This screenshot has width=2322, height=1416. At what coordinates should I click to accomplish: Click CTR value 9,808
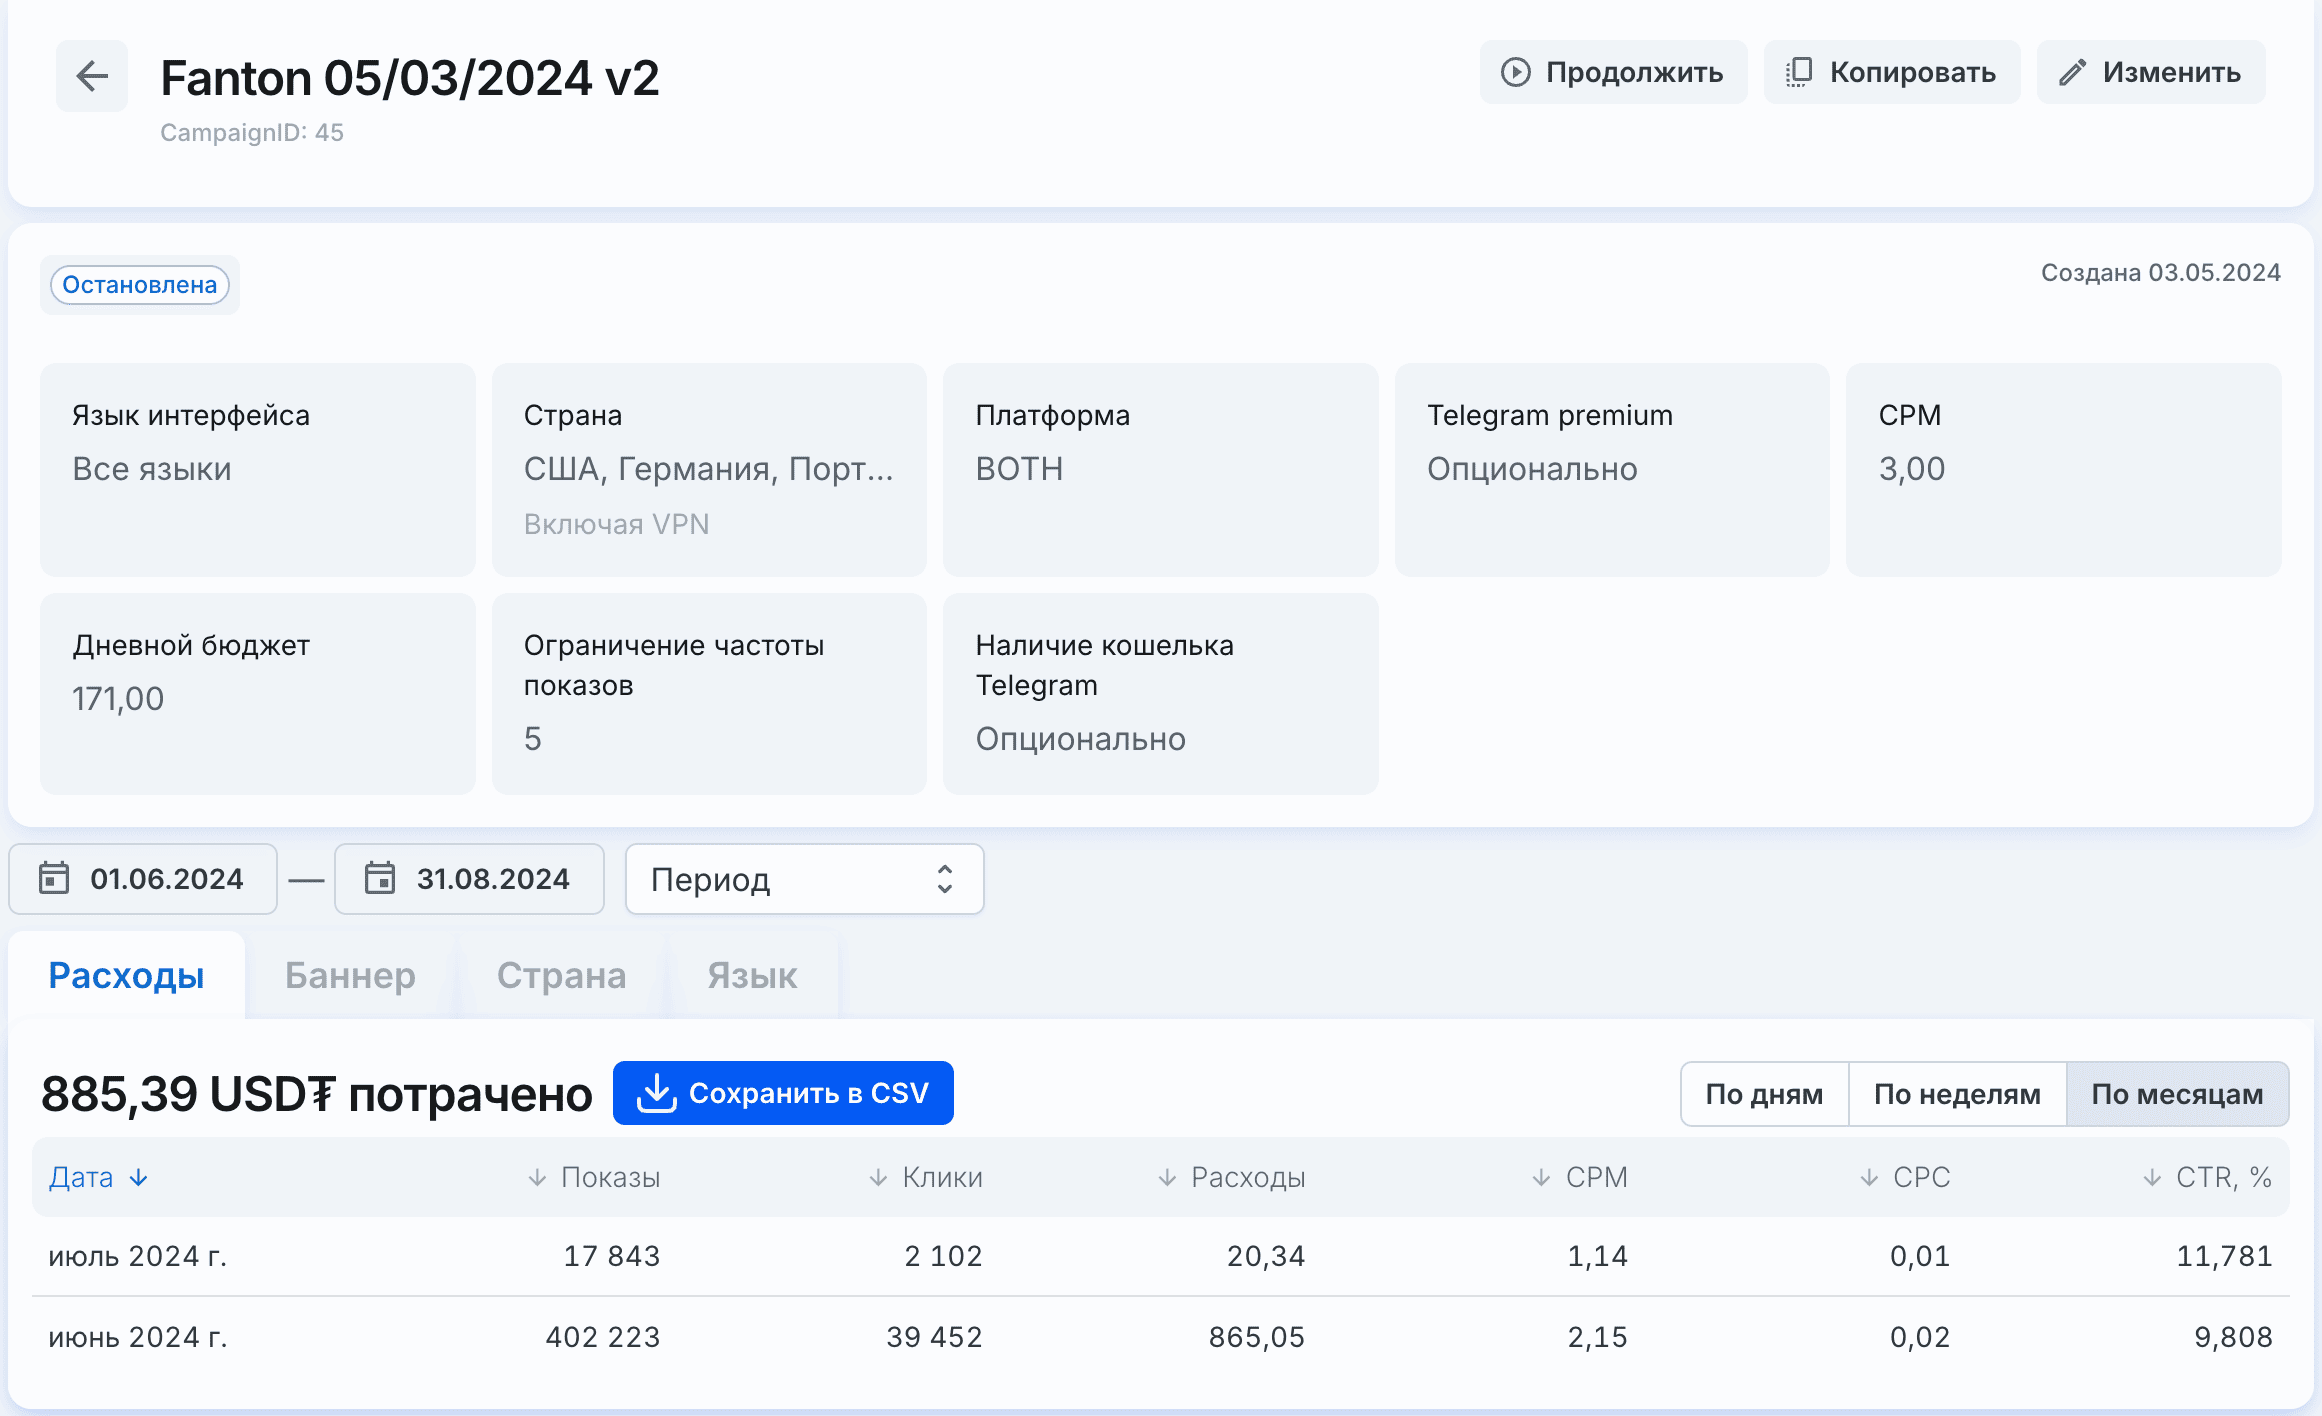point(2234,1337)
